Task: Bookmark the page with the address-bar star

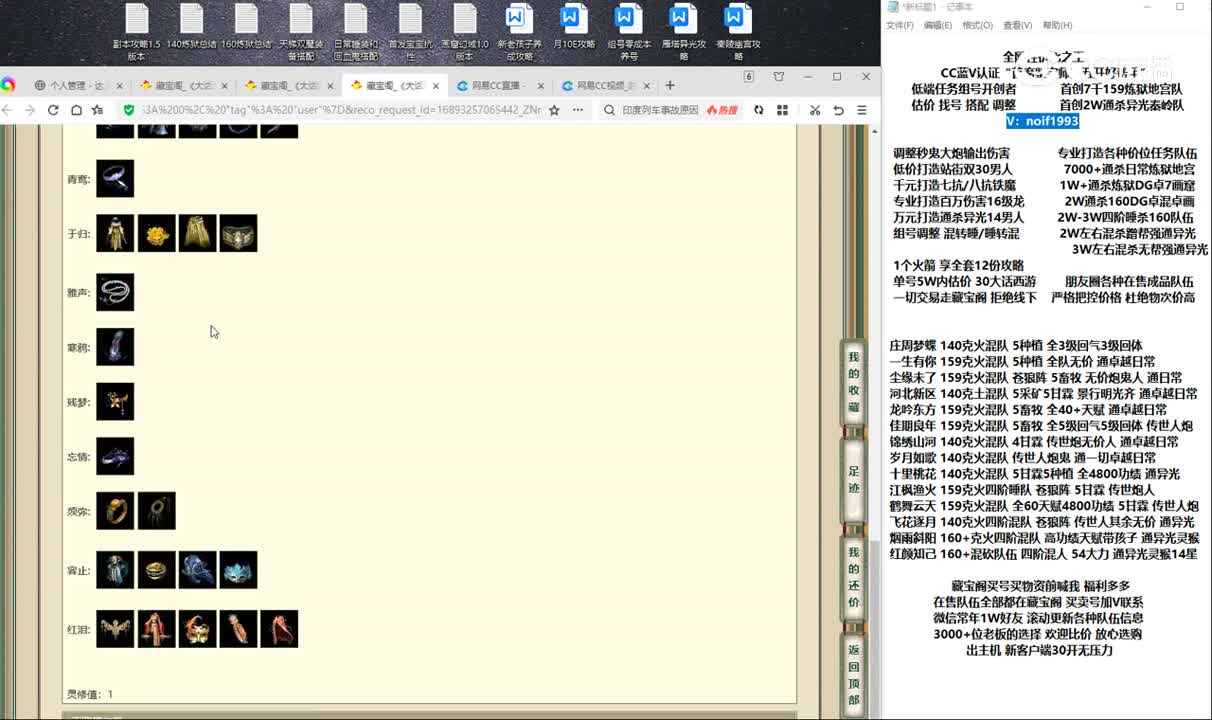Action: (x=554, y=110)
